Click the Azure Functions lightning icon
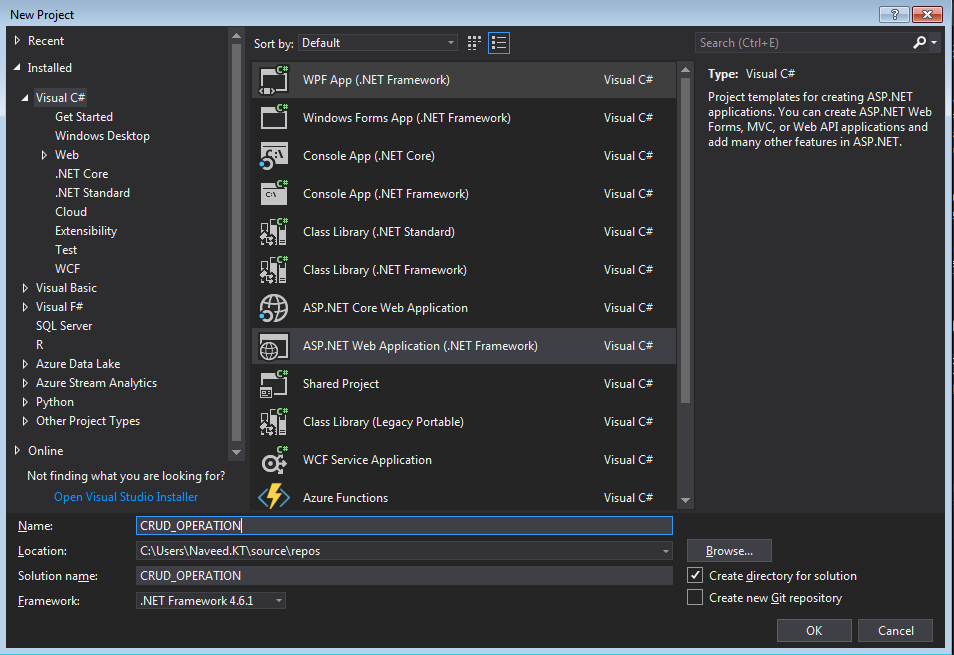This screenshot has width=954, height=655. tap(274, 496)
